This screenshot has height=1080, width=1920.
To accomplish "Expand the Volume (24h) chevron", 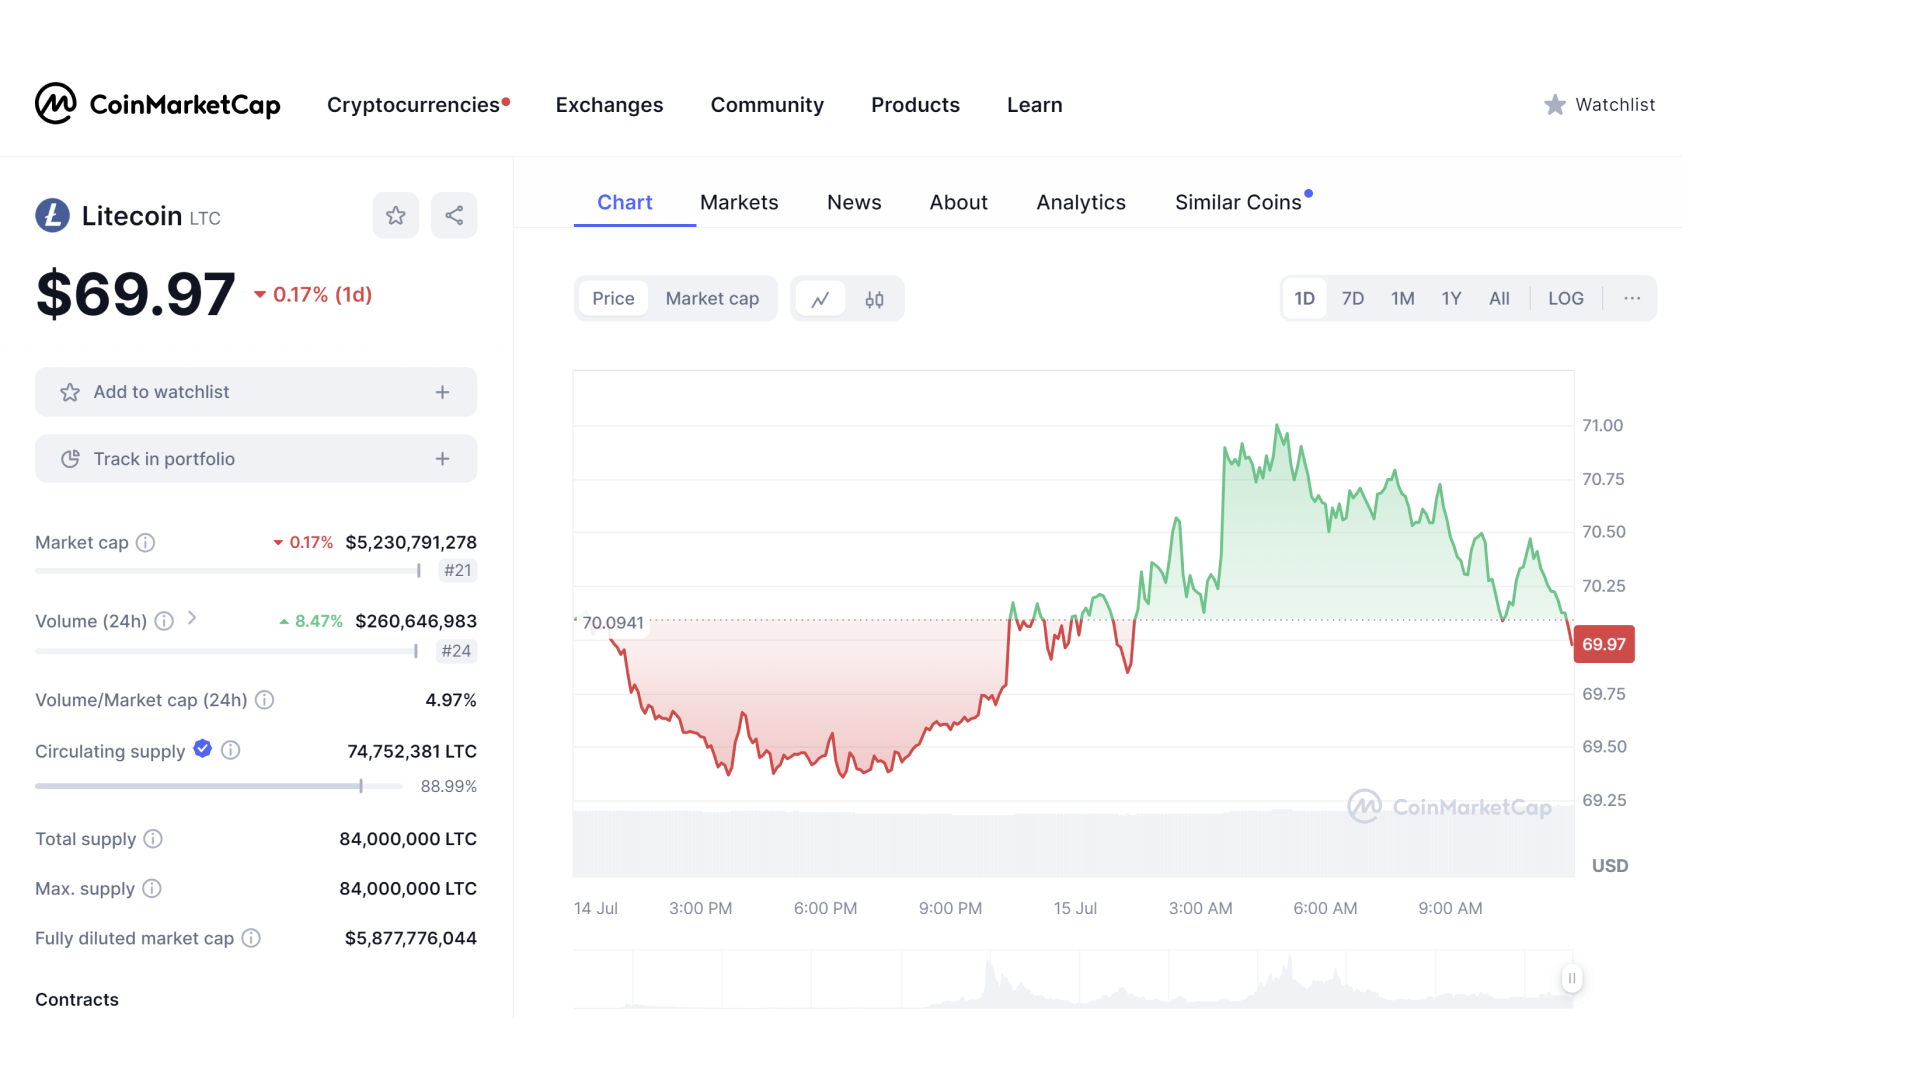I will (x=192, y=619).
